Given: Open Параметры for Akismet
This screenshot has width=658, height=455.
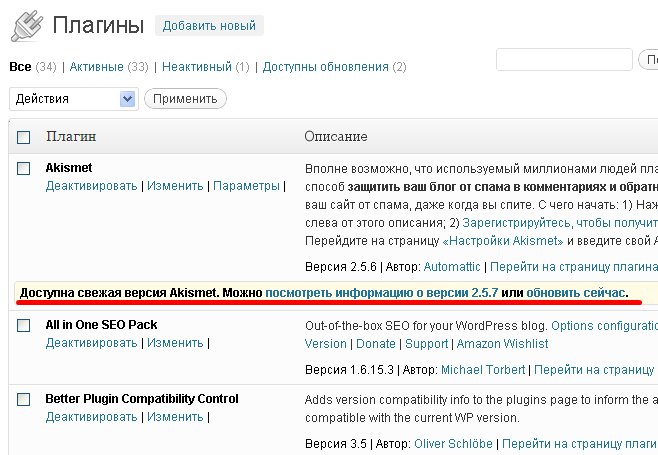Looking at the screenshot, I should [246, 186].
